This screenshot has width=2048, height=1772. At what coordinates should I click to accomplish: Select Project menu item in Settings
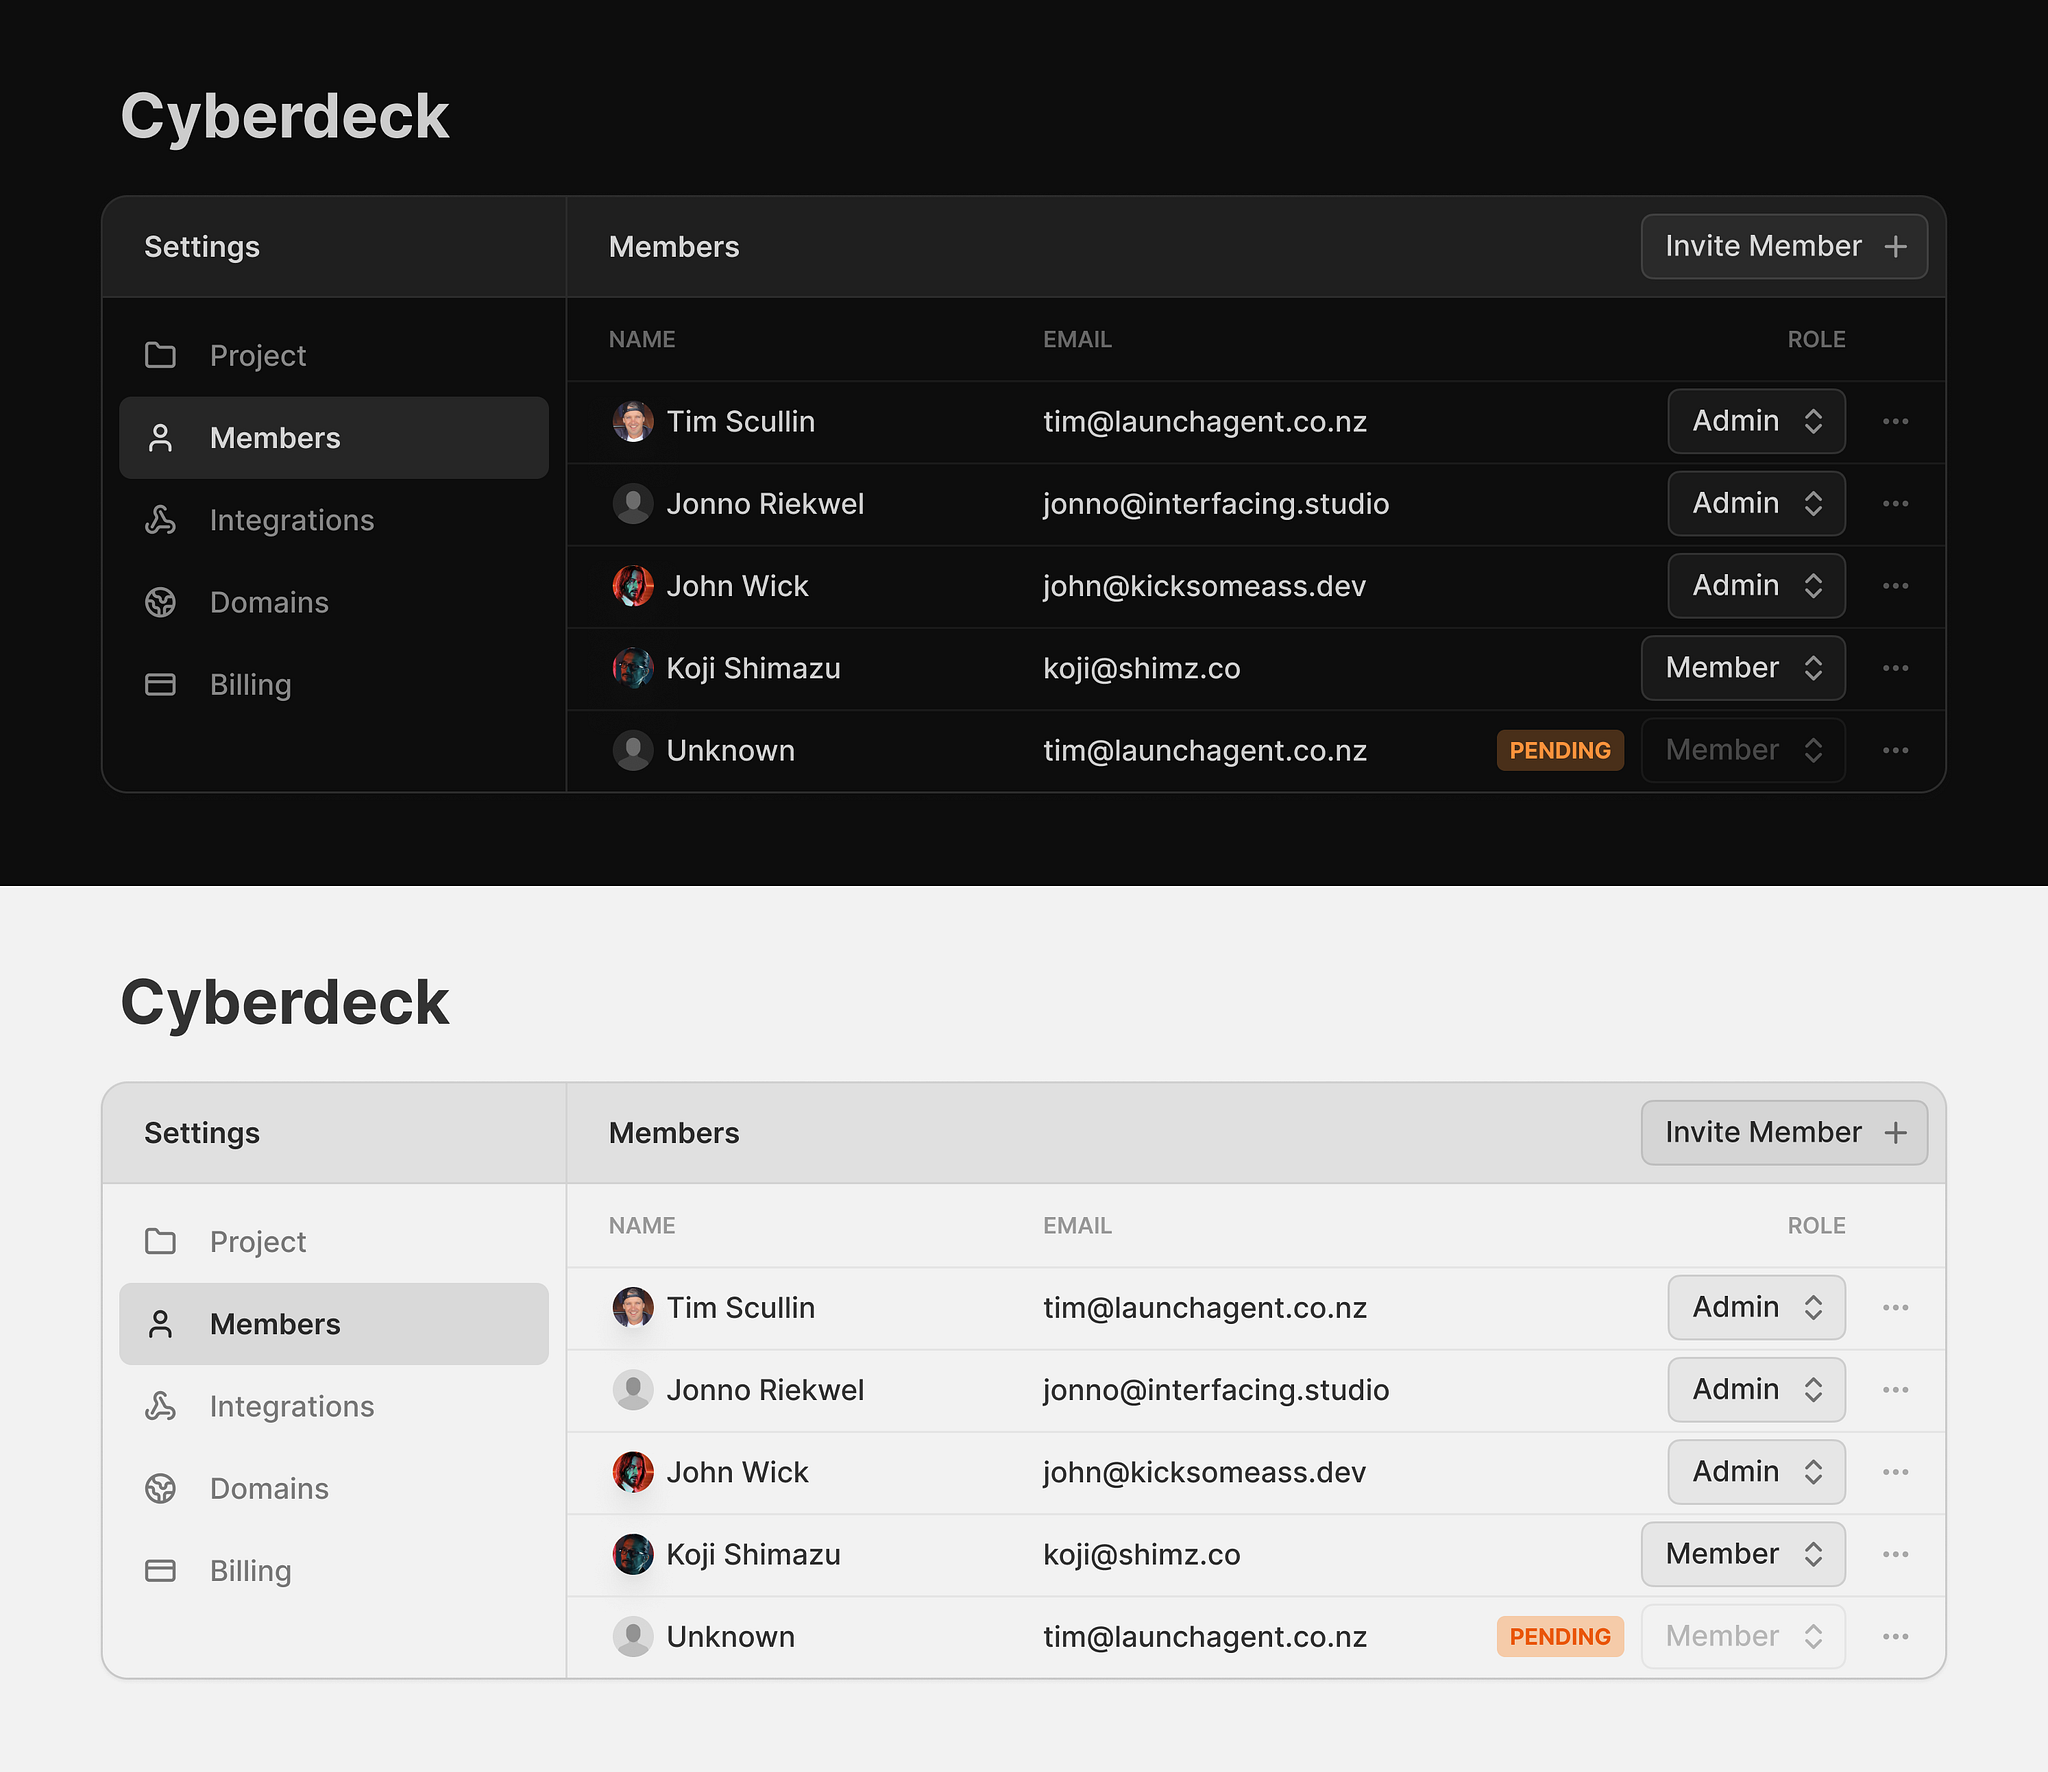point(258,353)
